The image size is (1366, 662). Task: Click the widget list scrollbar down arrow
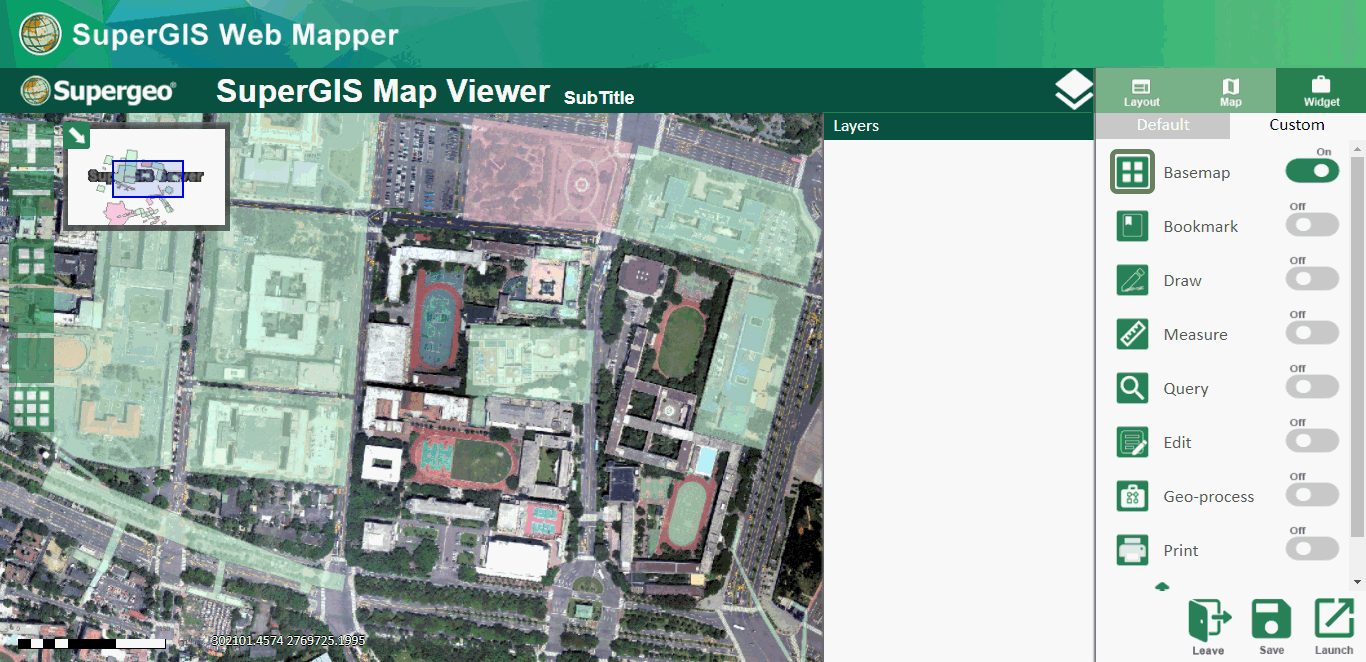(1358, 581)
